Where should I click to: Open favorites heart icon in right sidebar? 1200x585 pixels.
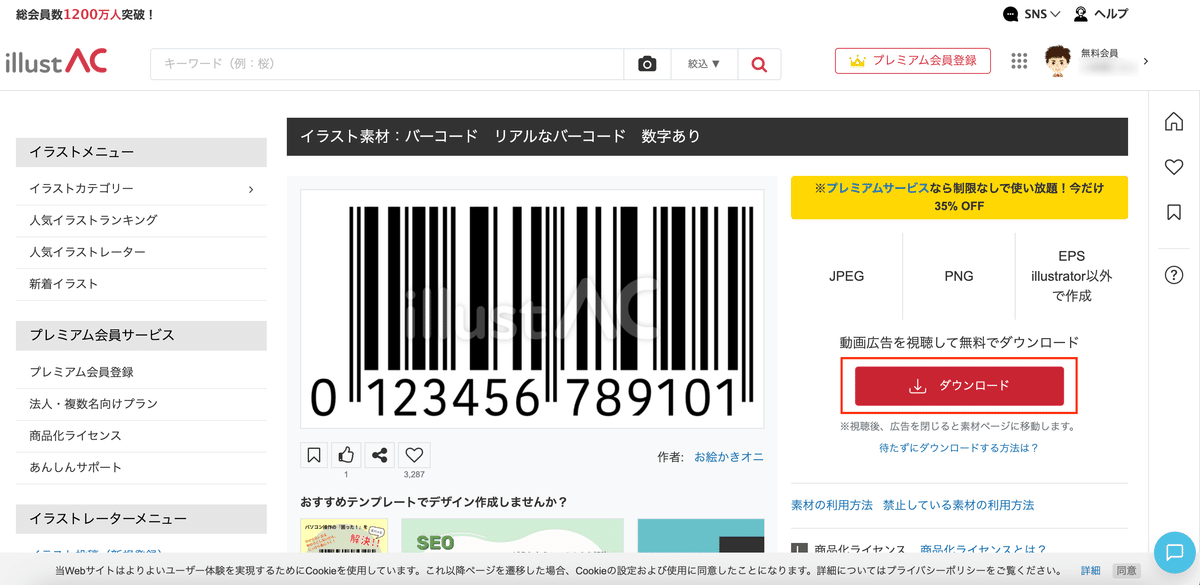pyautogui.click(x=1174, y=167)
